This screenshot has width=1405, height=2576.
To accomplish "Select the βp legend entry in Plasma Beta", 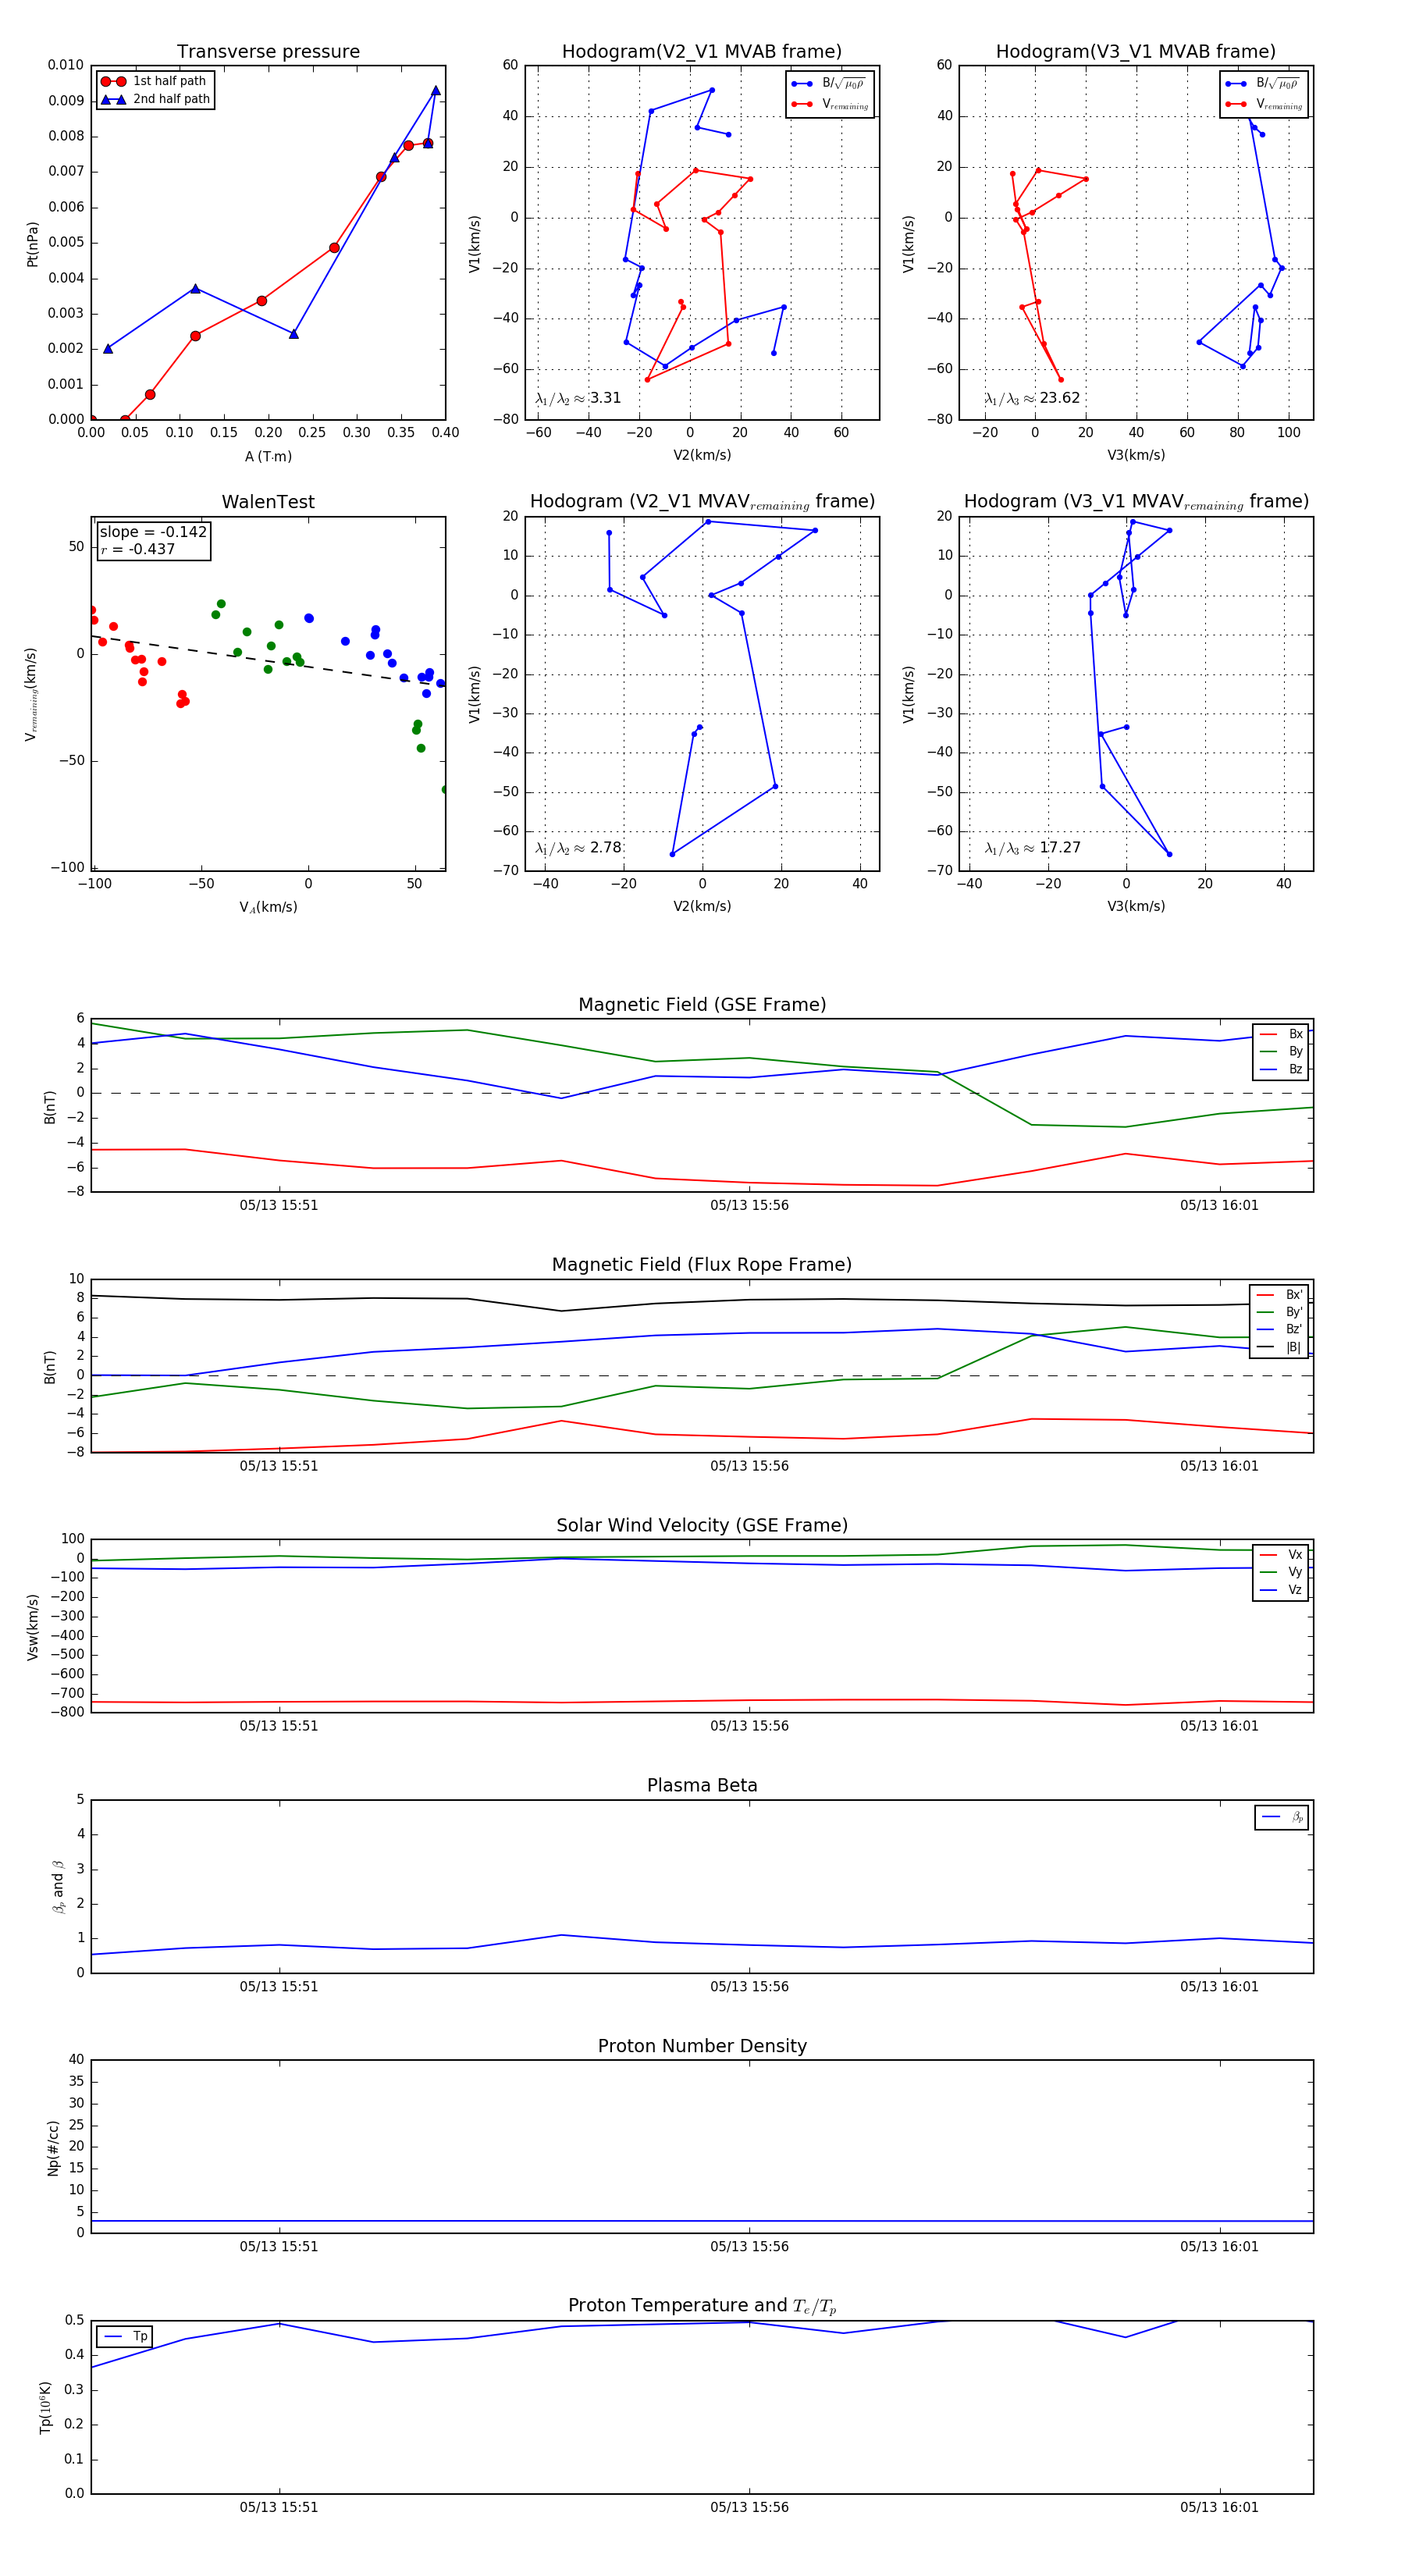I will [x=1282, y=1817].
